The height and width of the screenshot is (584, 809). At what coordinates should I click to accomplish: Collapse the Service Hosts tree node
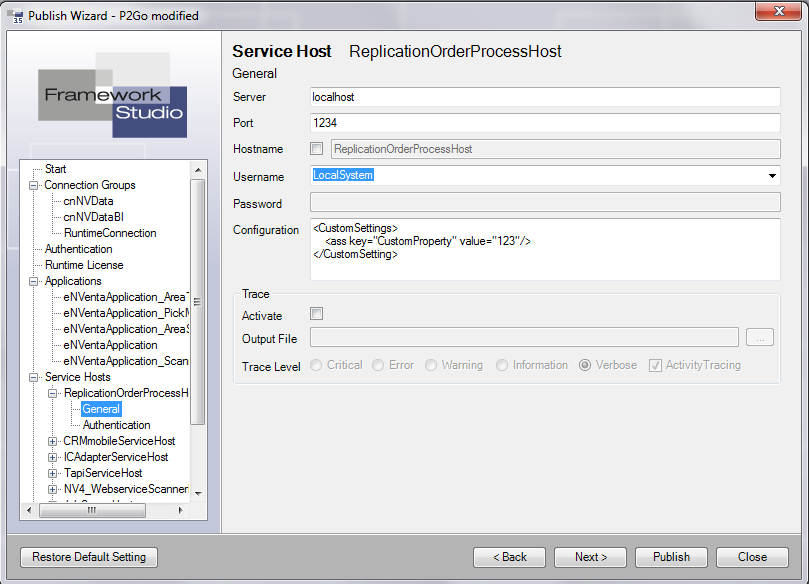[34, 377]
